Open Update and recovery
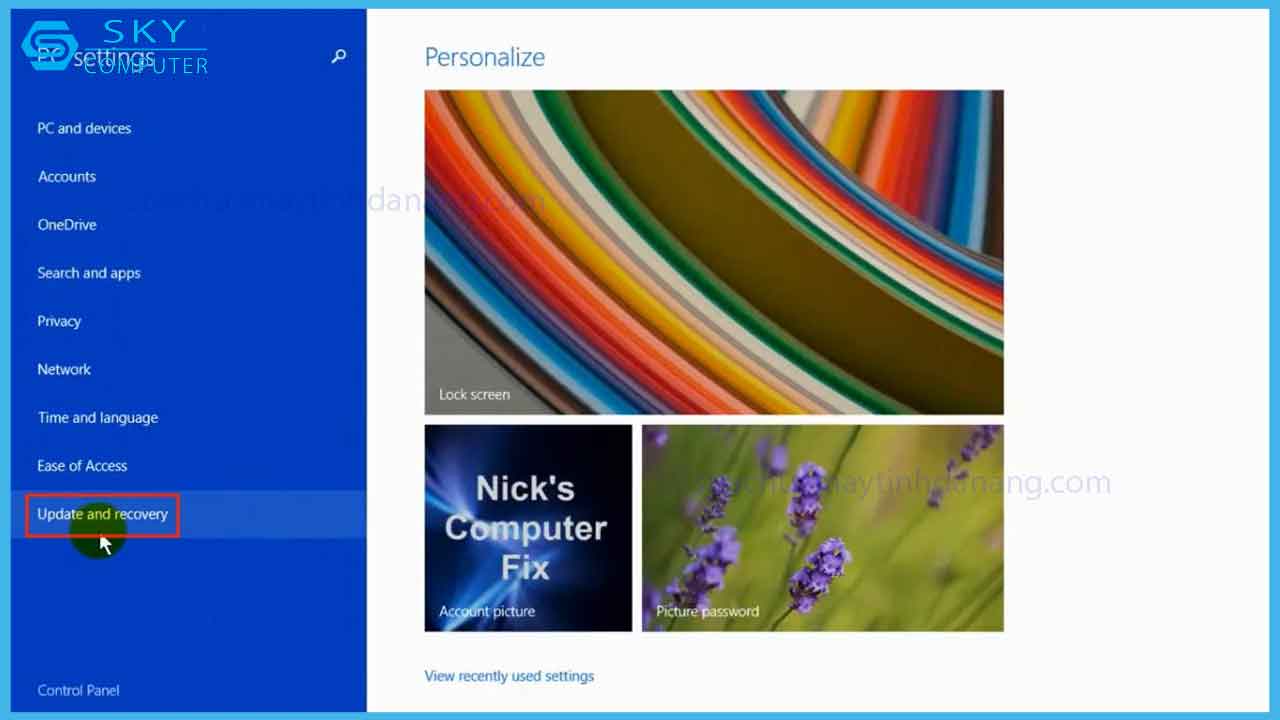The image size is (1280, 720). (102, 514)
